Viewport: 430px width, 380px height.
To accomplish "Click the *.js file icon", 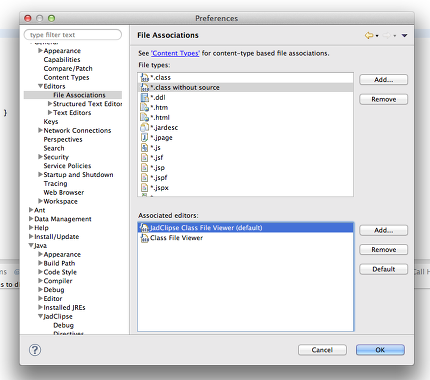I will click(144, 148).
